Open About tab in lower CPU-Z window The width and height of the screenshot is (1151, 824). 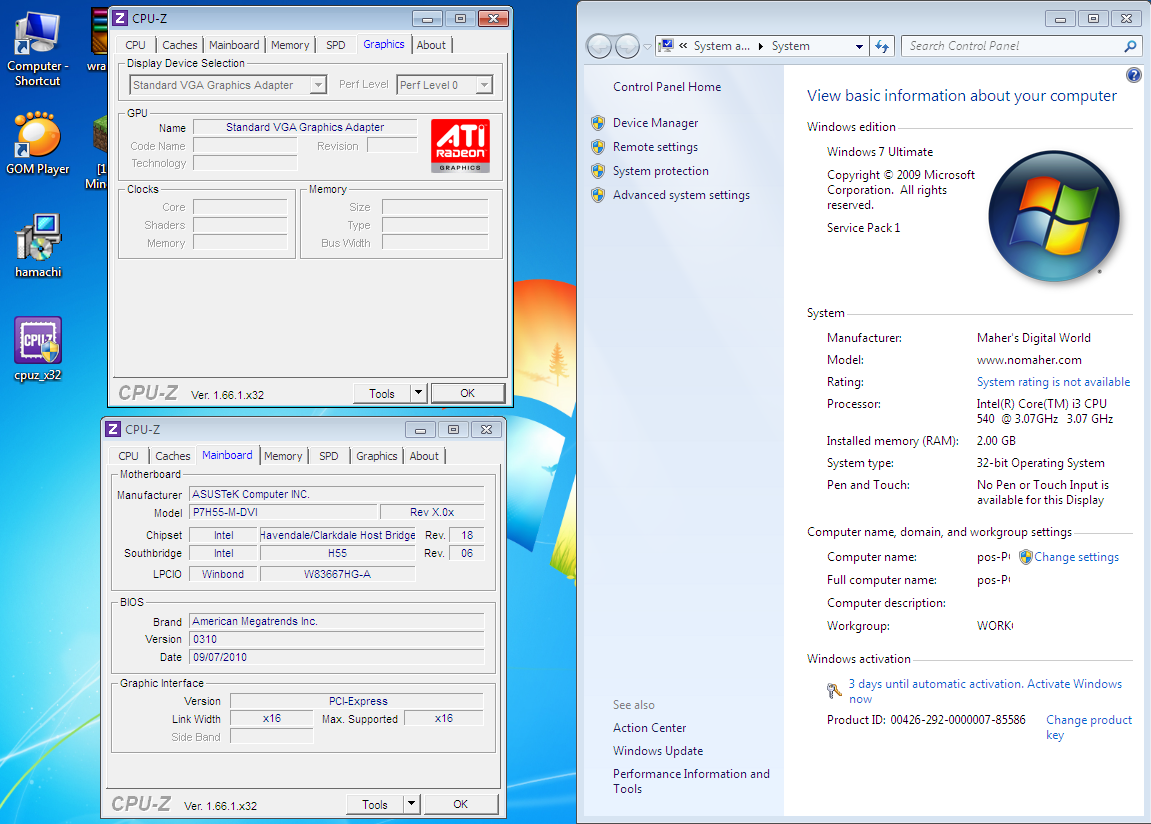pyautogui.click(x=424, y=456)
